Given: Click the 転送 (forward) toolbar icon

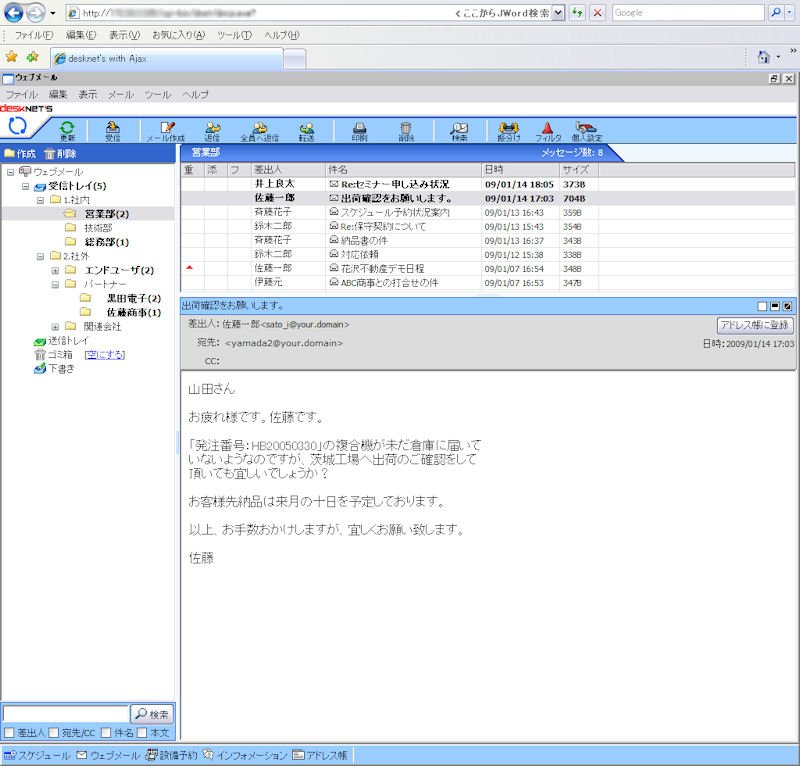Looking at the screenshot, I should (307, 131).
